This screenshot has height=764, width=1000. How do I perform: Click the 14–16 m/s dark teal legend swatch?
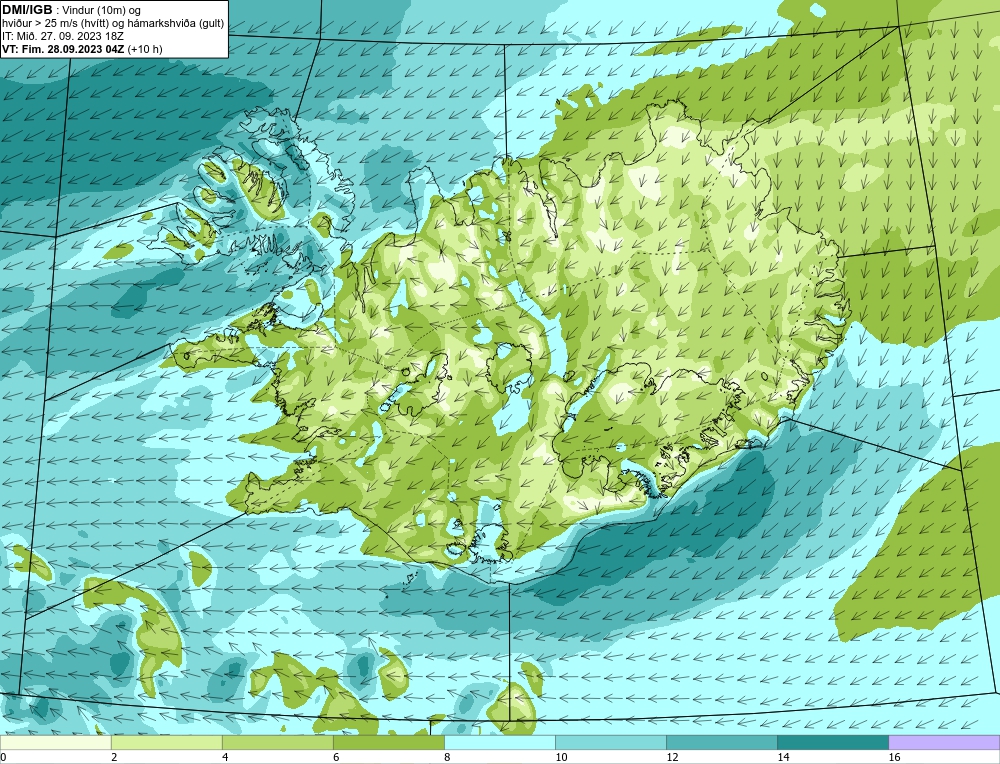(833, 742)
